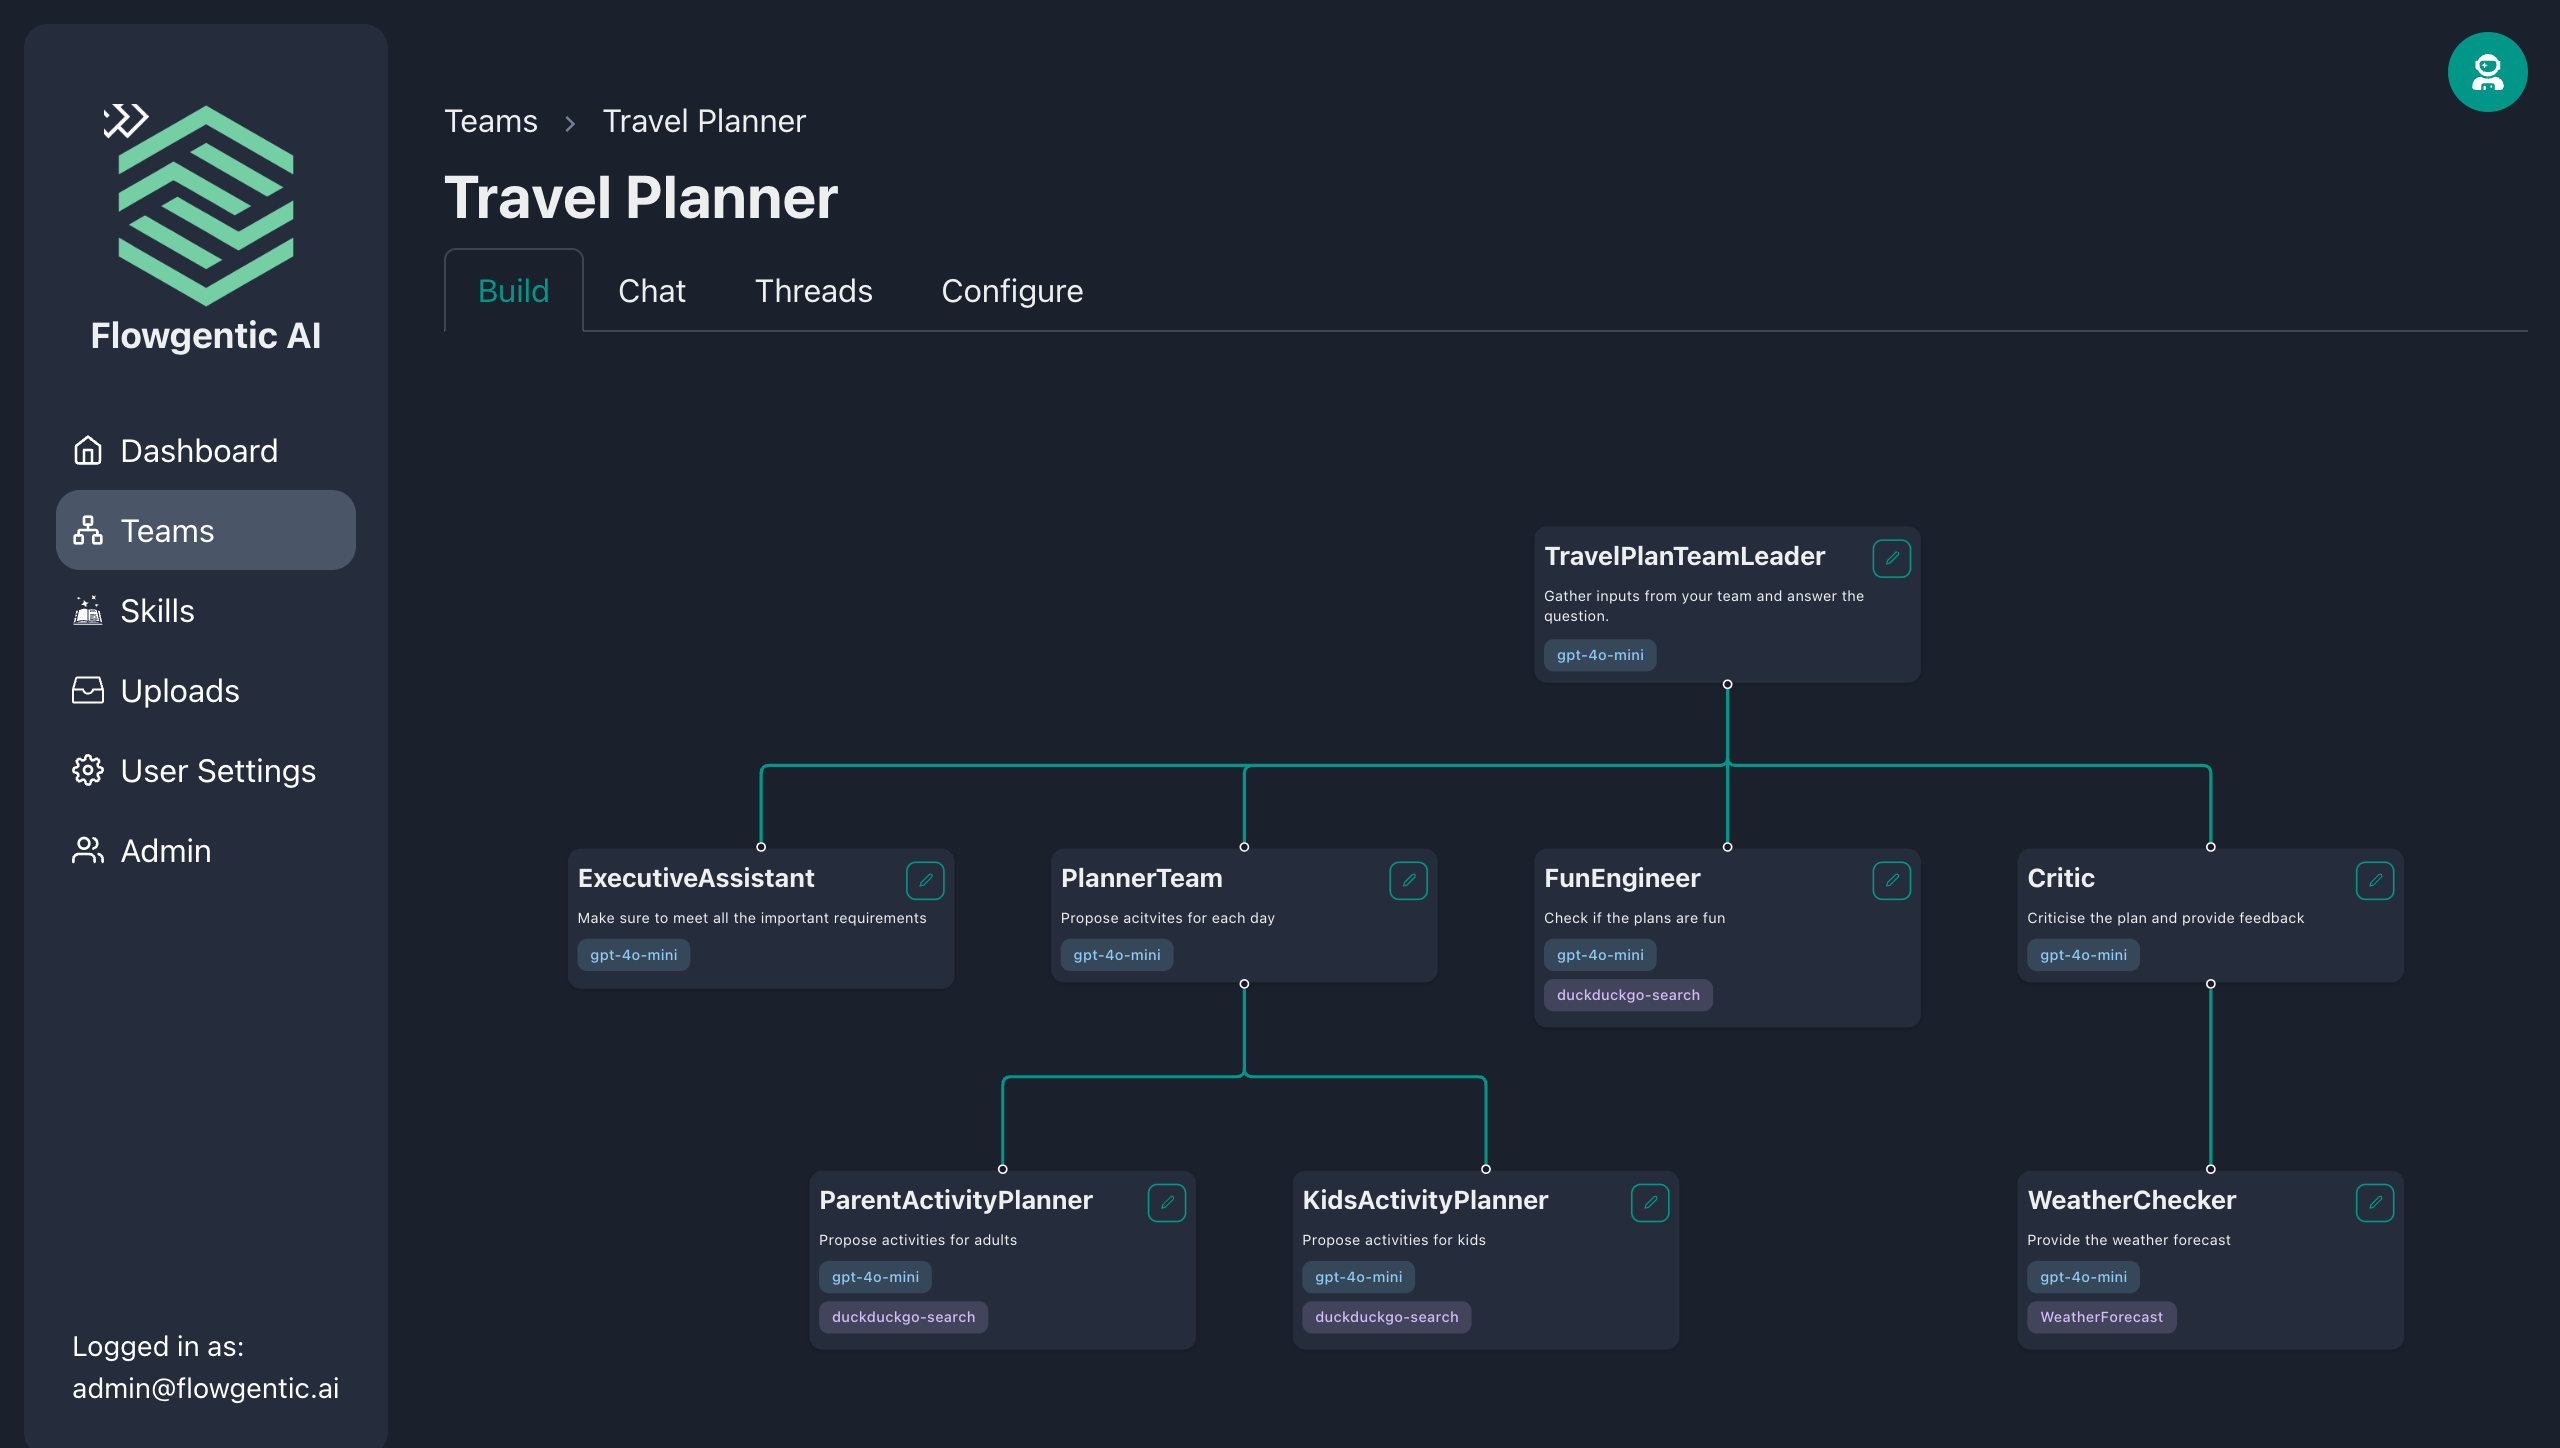Screen dimensions: 2560x1448
Task: Open Dashboard from the sidebar
Action: (x=206, y=451)
